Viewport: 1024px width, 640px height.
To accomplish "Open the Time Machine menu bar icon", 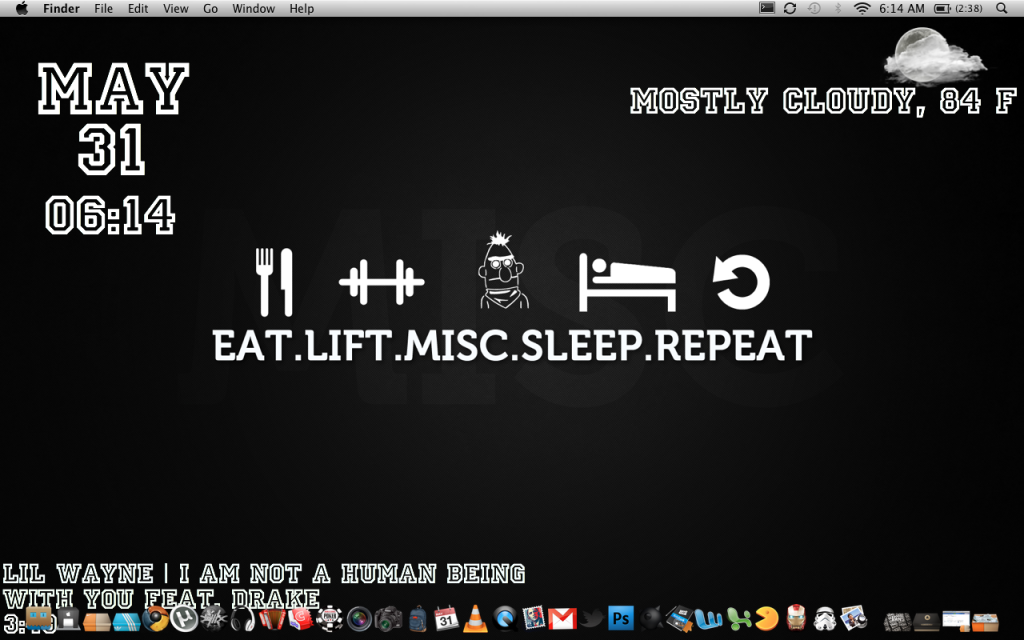I will pyautogui.click(x=814, y=8).
